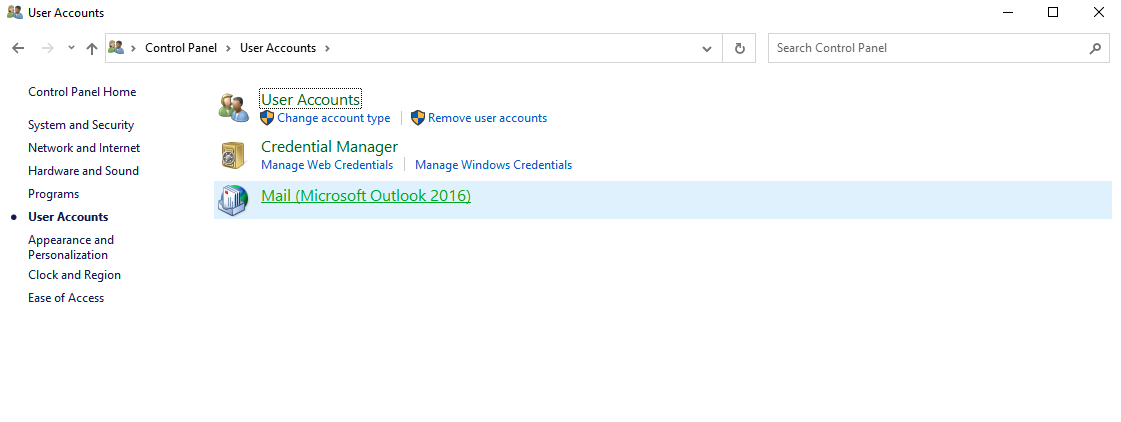The image size is (1121, 422).
Task: Click the User Accounts category icon
Action: 233,107
